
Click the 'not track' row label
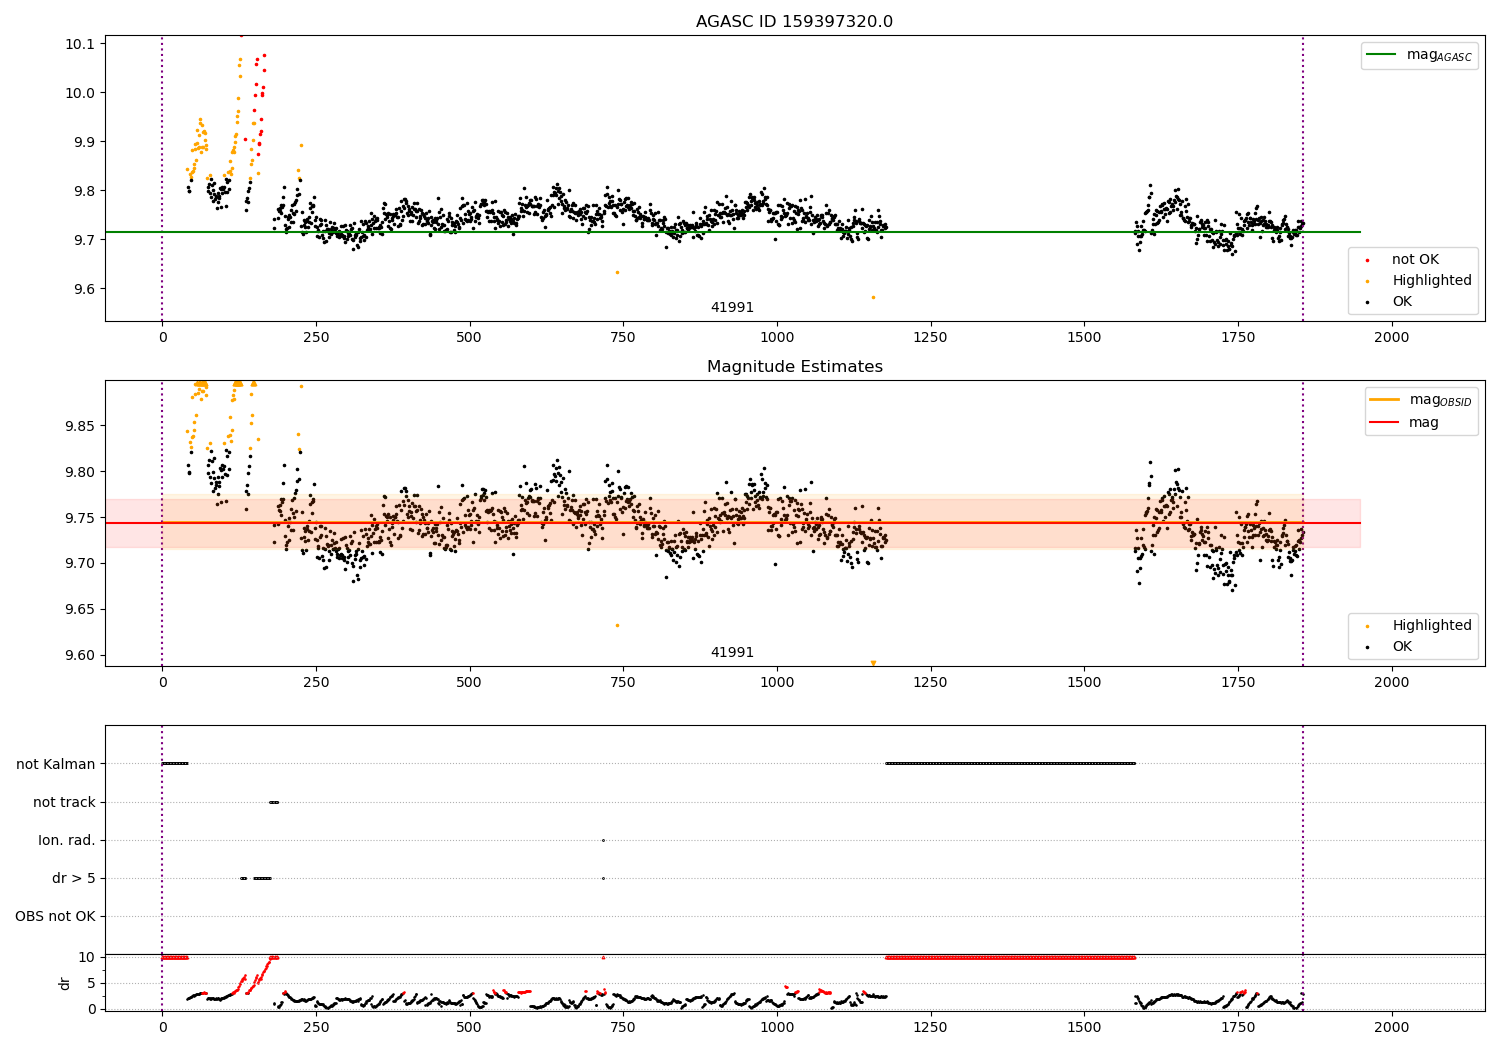pos(64,802)
